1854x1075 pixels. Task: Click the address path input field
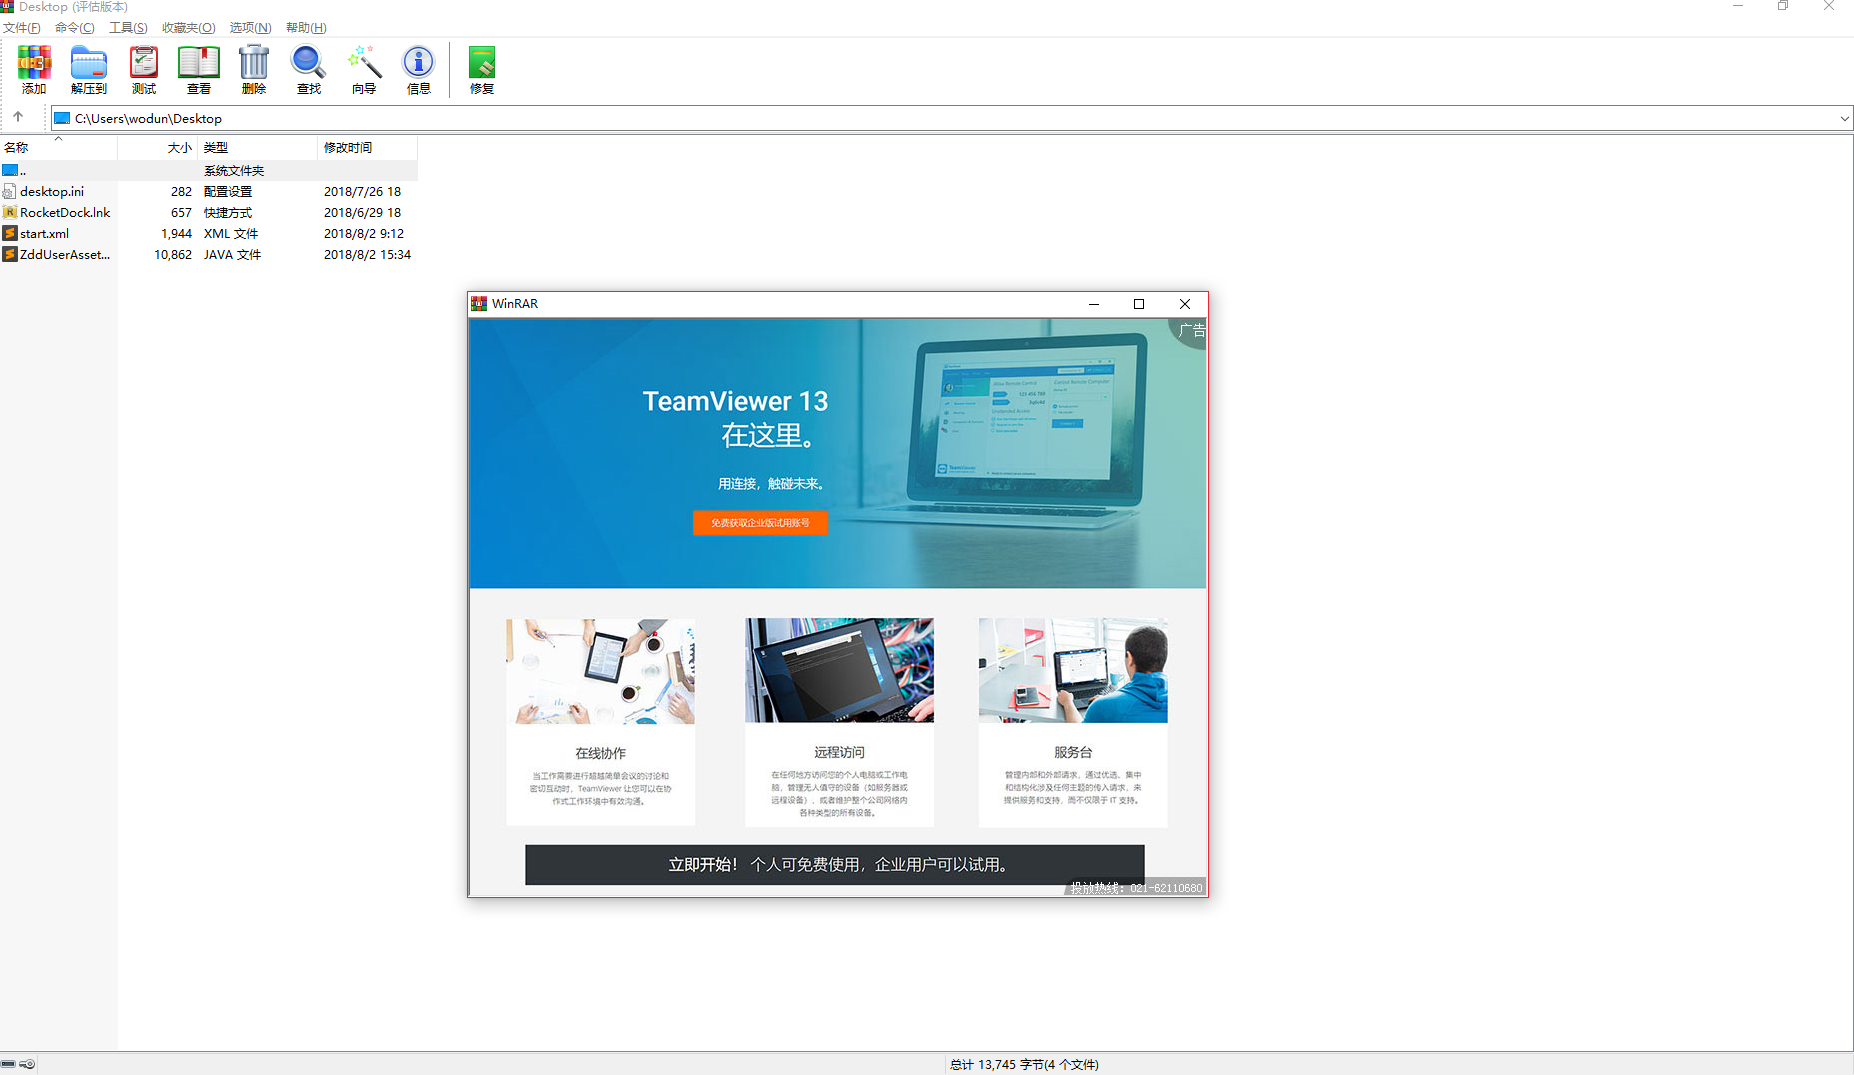[950, 118]
